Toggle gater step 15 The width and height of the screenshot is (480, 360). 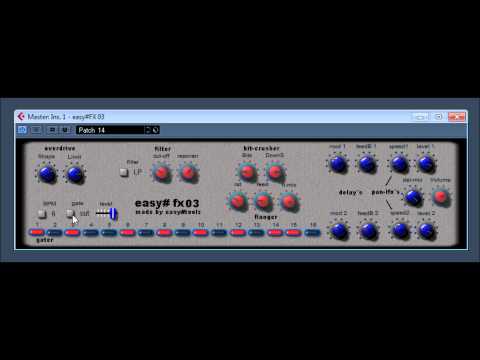[x=293, y=232]
